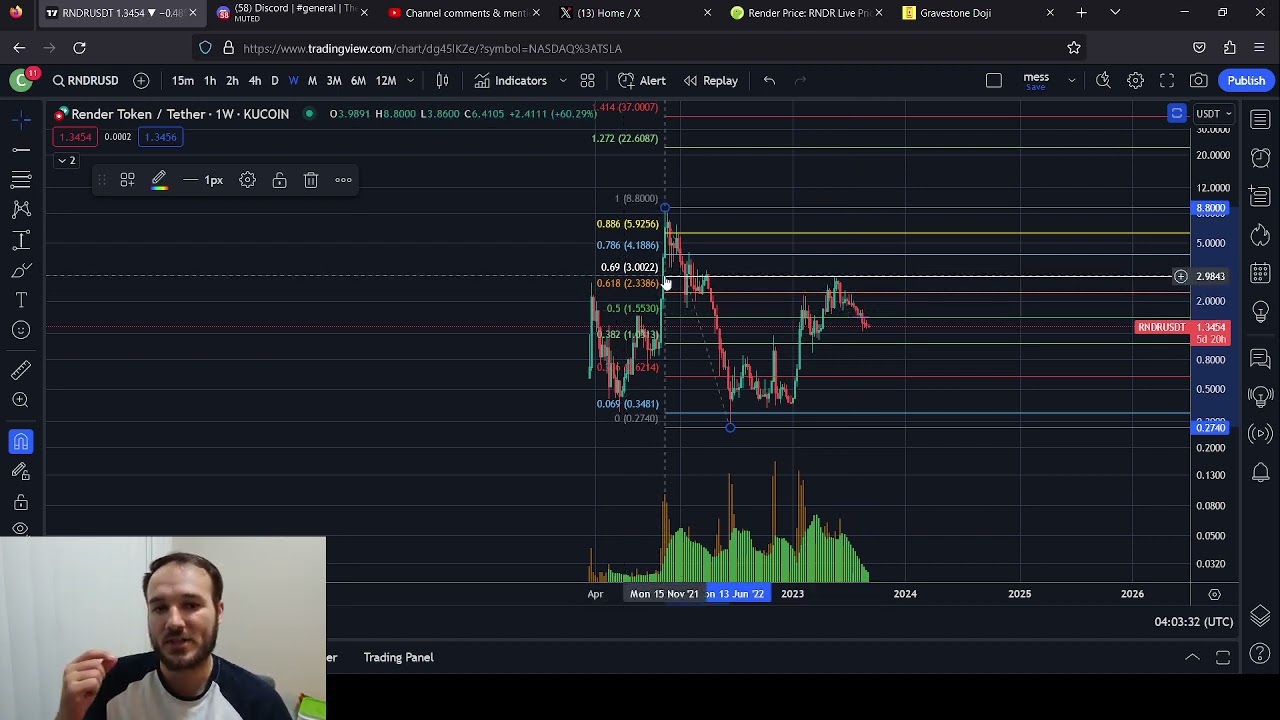Open the hotlists flame icon in right sidebar
The width and height of the screenshot is (1280, 720).
click(1260, 235)
